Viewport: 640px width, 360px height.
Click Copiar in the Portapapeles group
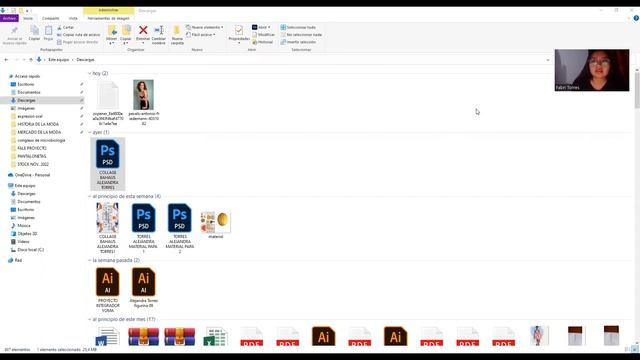[x=34, y=33]
